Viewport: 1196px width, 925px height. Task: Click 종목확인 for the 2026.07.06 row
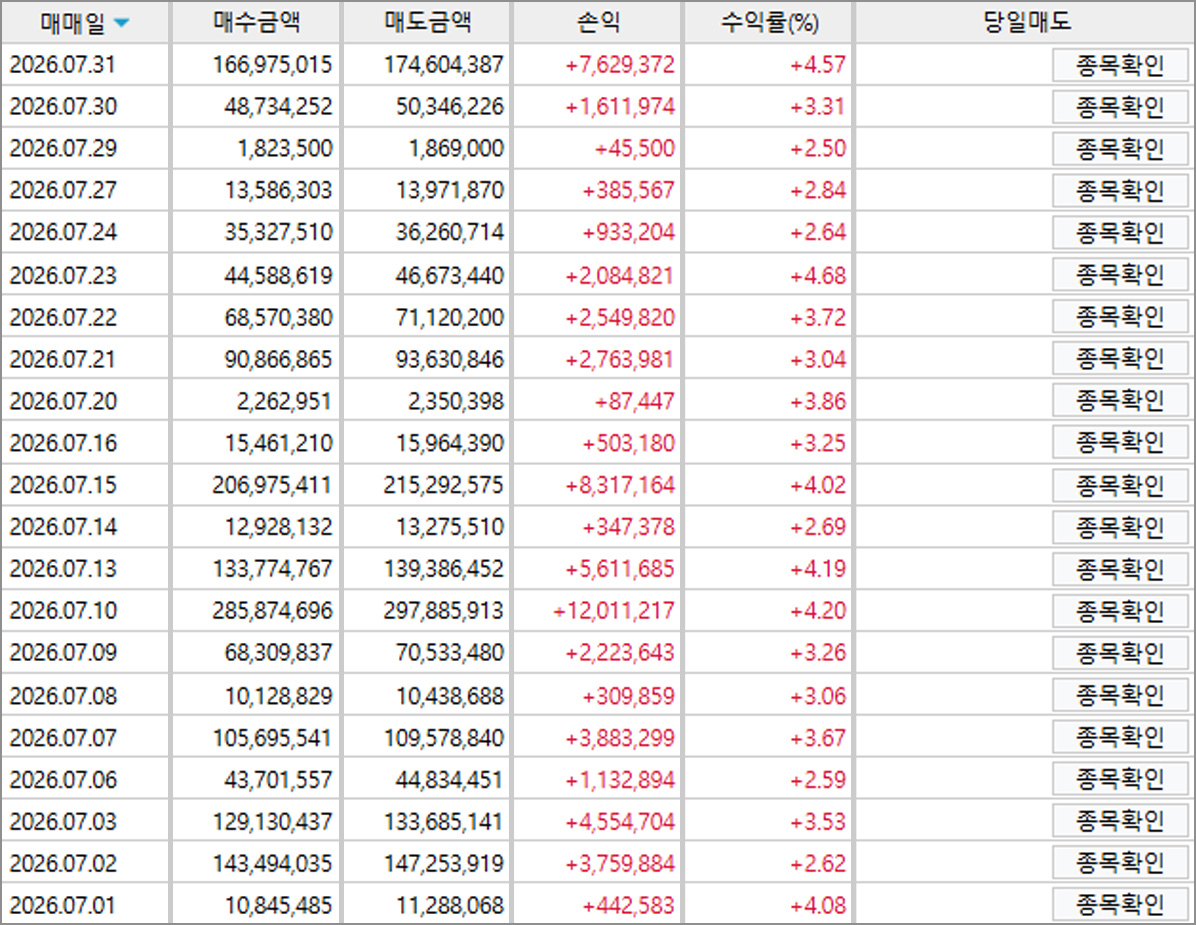tap(1120, 779)
